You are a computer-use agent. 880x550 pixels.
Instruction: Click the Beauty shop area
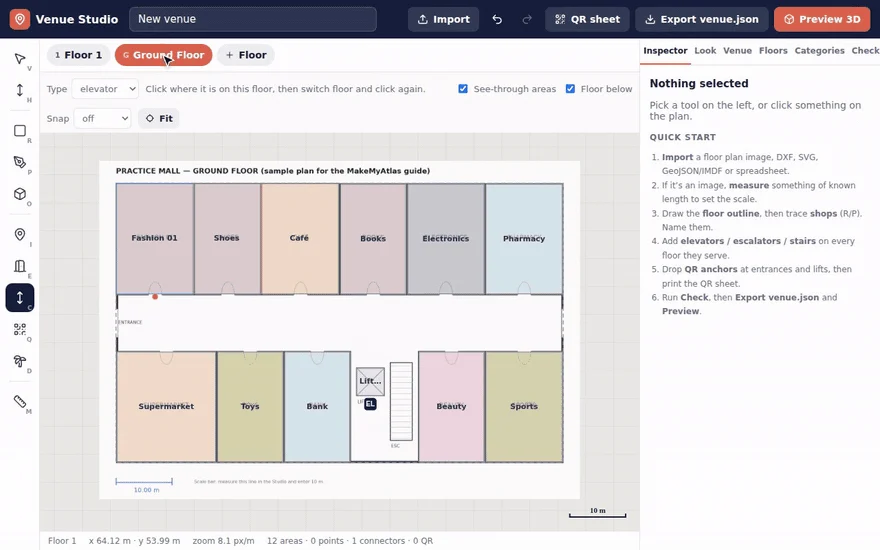tap(451, 406)
